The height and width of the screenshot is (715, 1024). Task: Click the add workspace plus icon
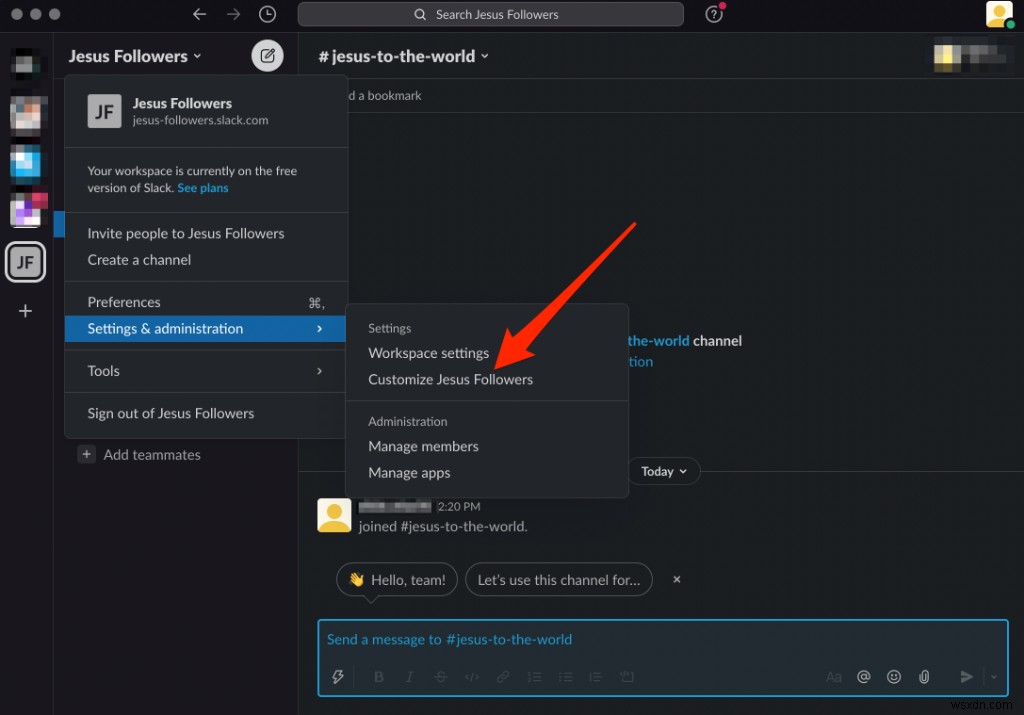click(26, 311)
